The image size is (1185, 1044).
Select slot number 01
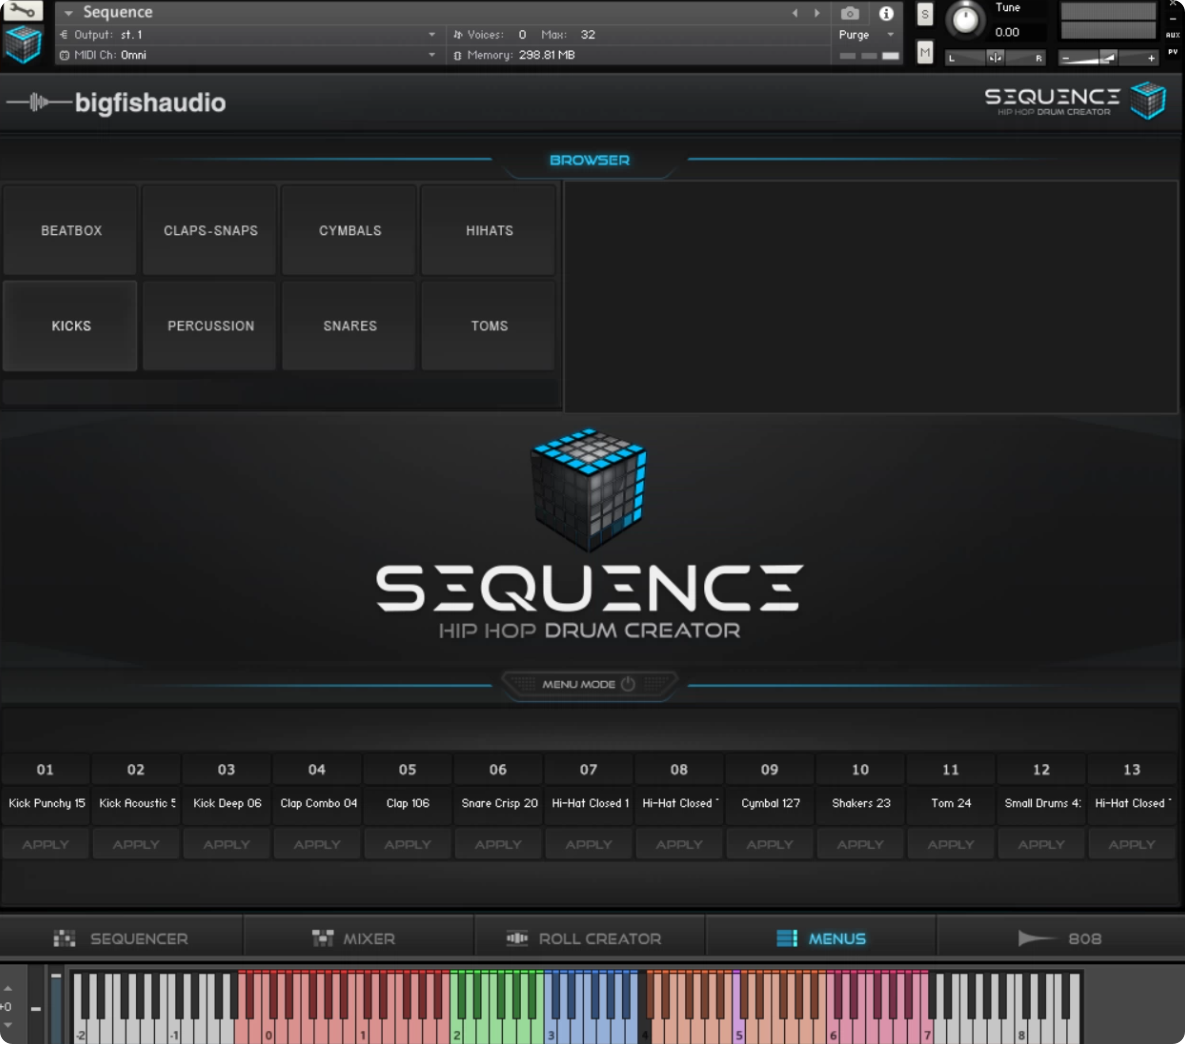[x=45, y=770]
